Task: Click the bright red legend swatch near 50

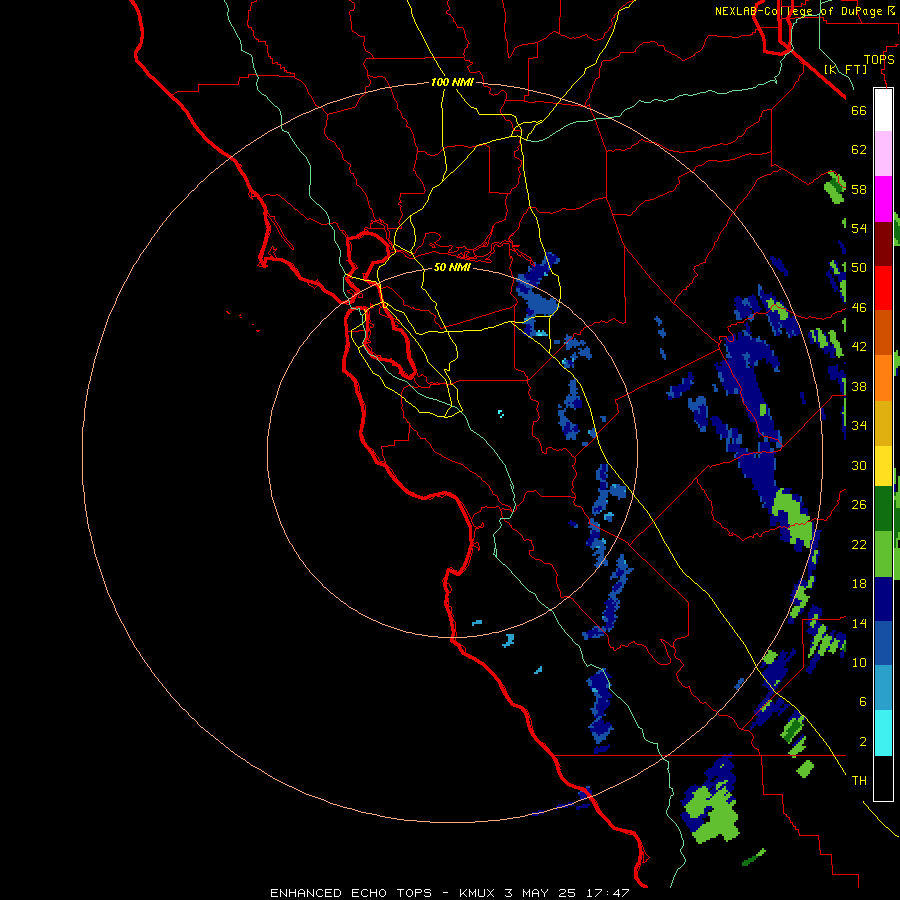Action: [x=883, y=288]
